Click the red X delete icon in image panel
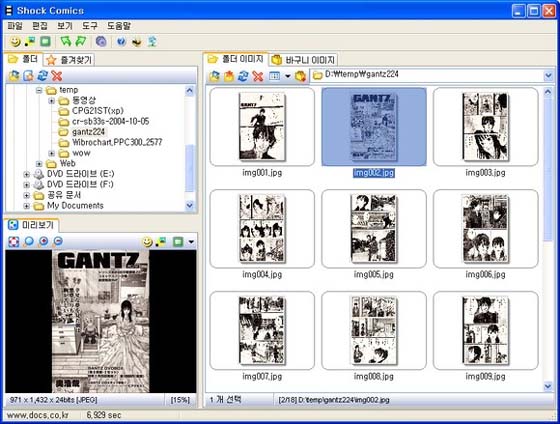The width and height of the screenshot is (560, 424). (258, 76)
